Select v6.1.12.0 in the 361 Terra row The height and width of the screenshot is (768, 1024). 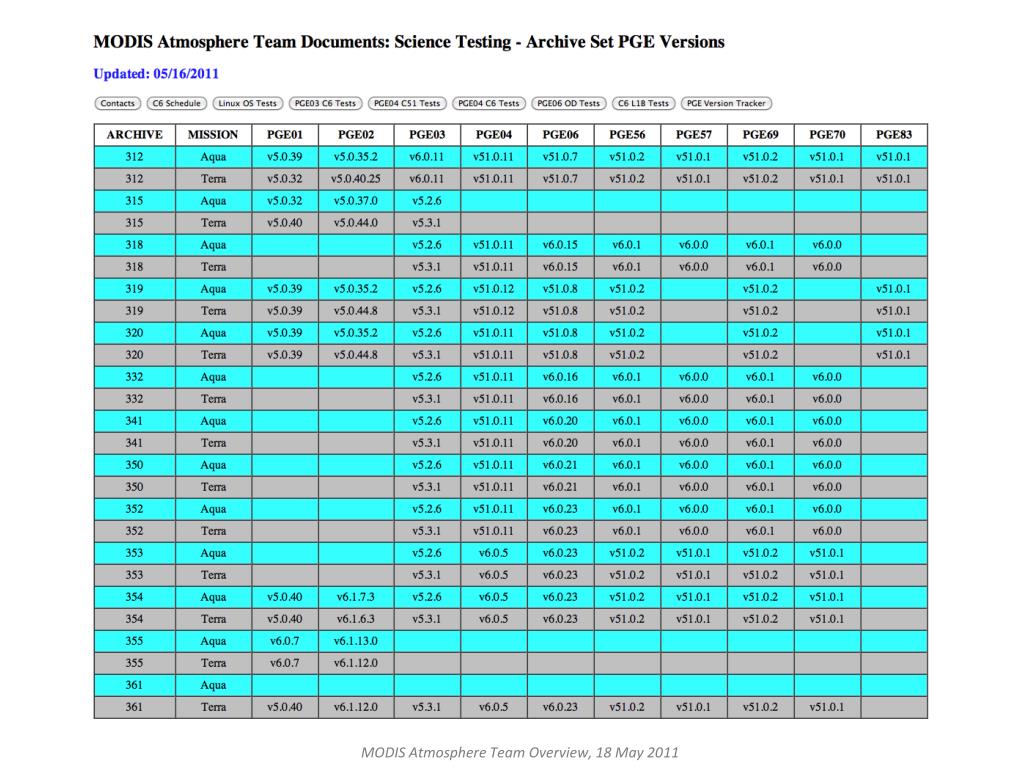[x=356, y=707]
